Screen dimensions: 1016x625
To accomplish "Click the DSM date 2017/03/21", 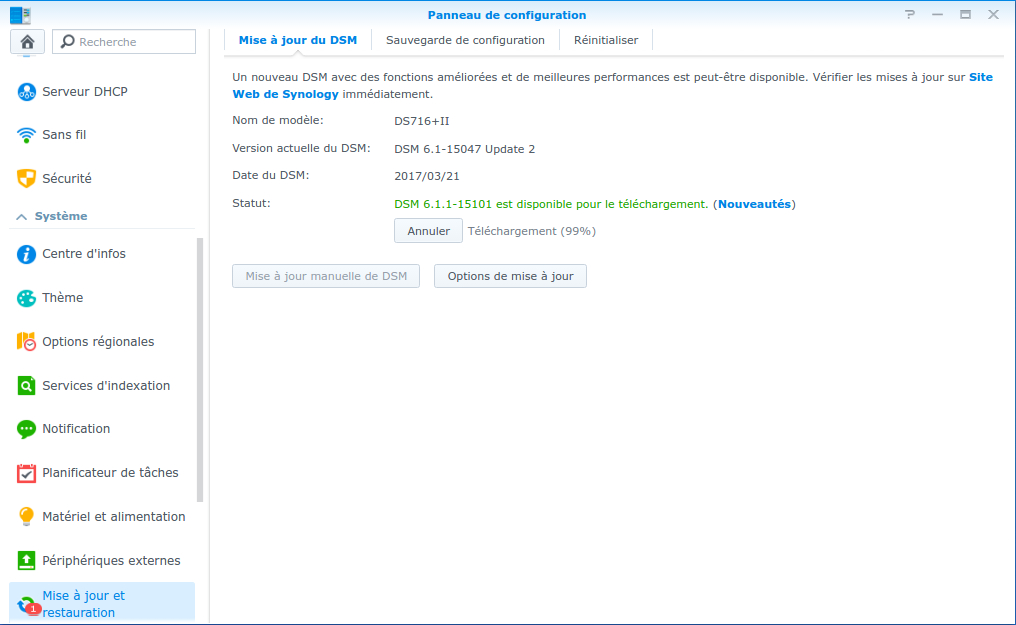I will [426, 176].
